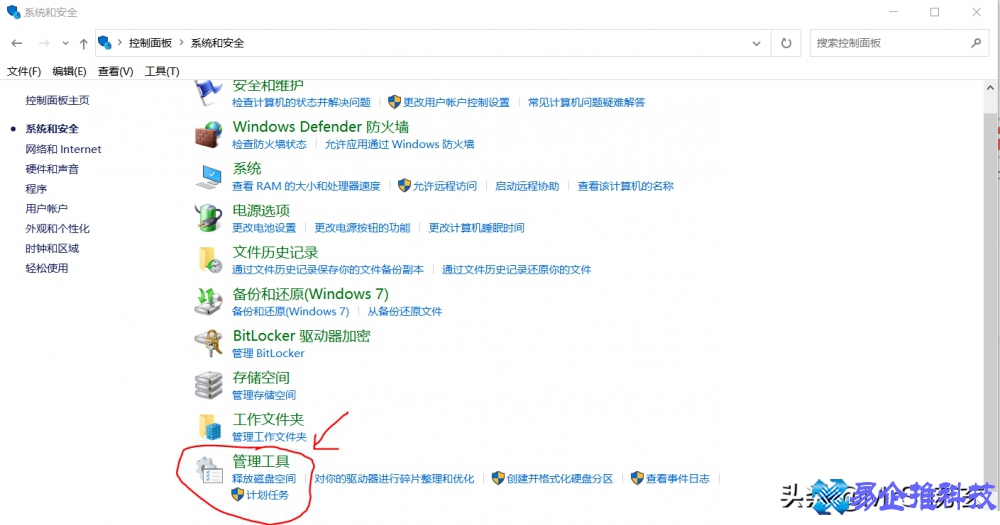Click 启动远程协助 link

527,186
